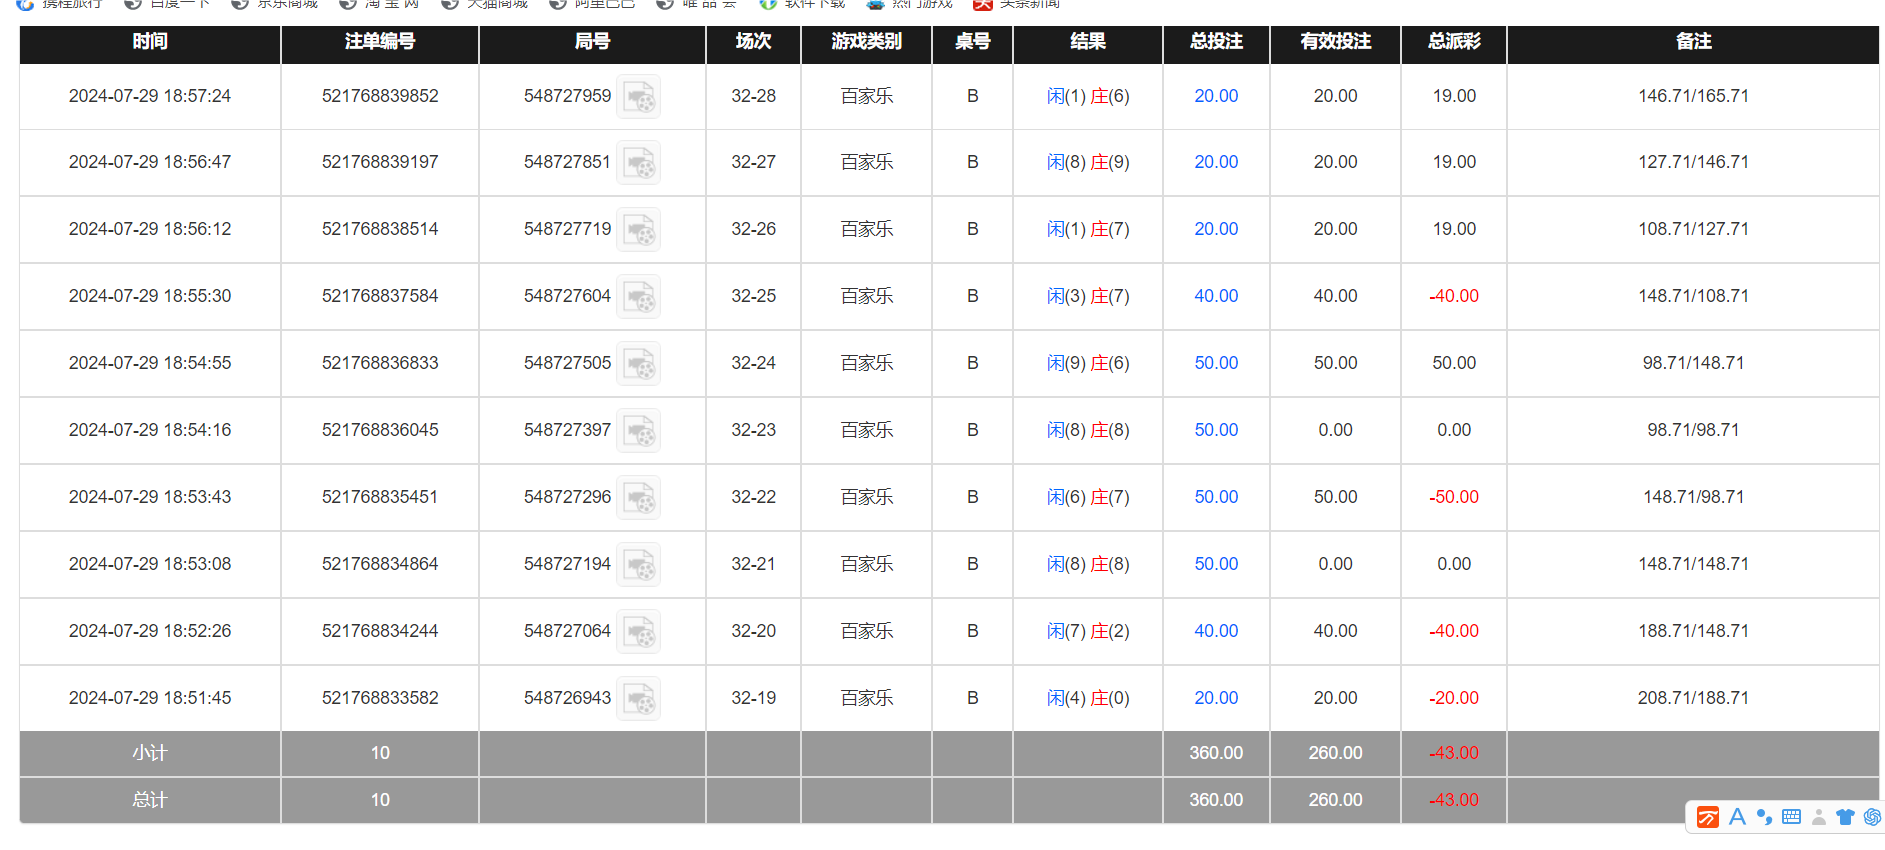Image resolution: width=1885 pixels, height=850 pixels.
Task: Click the 时间 column header
Action: 150,42
